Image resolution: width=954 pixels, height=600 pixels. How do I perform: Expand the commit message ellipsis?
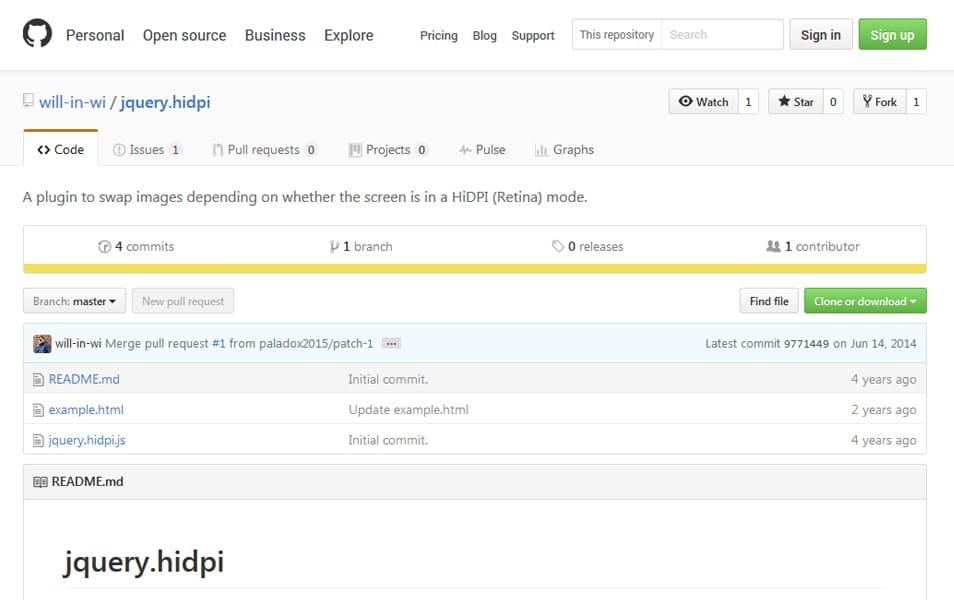(x=390, y=342)
